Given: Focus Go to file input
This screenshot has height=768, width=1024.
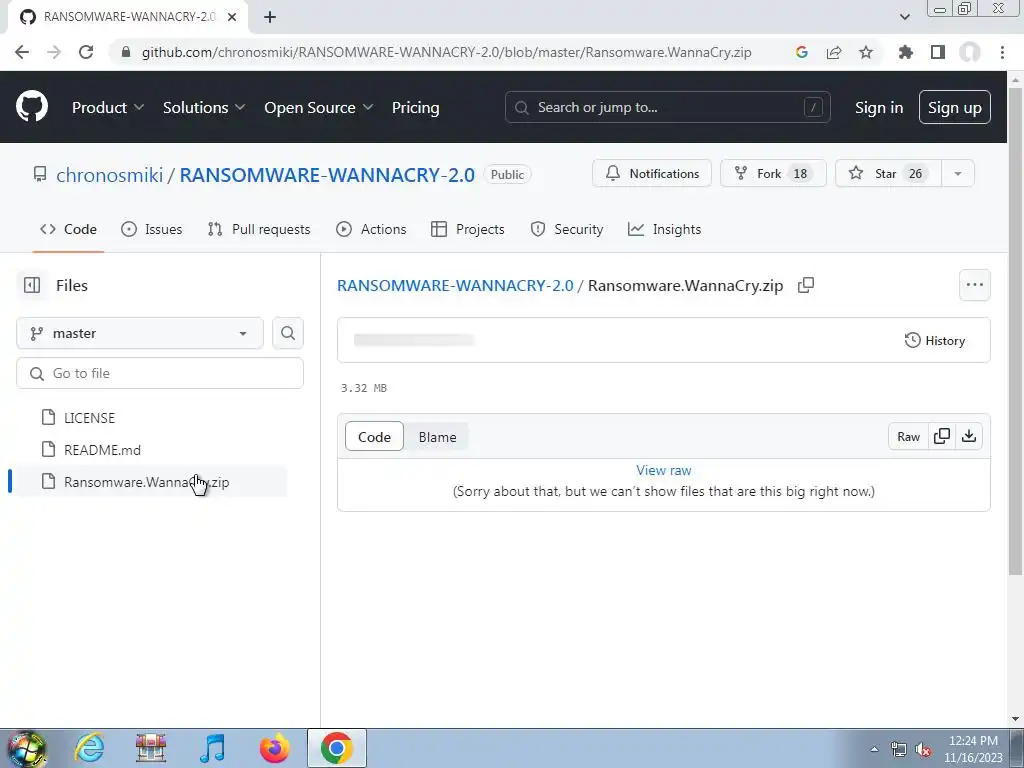Looking at the screenshot, I should [160, 373].
